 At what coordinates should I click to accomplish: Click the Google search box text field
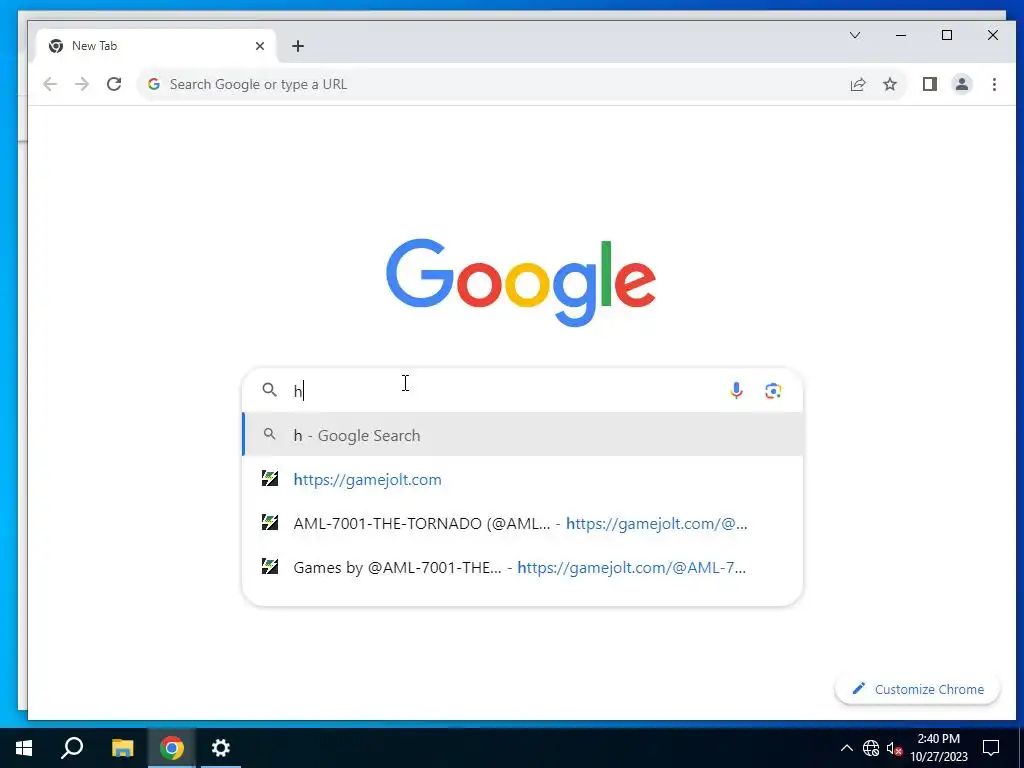(503, 391)
